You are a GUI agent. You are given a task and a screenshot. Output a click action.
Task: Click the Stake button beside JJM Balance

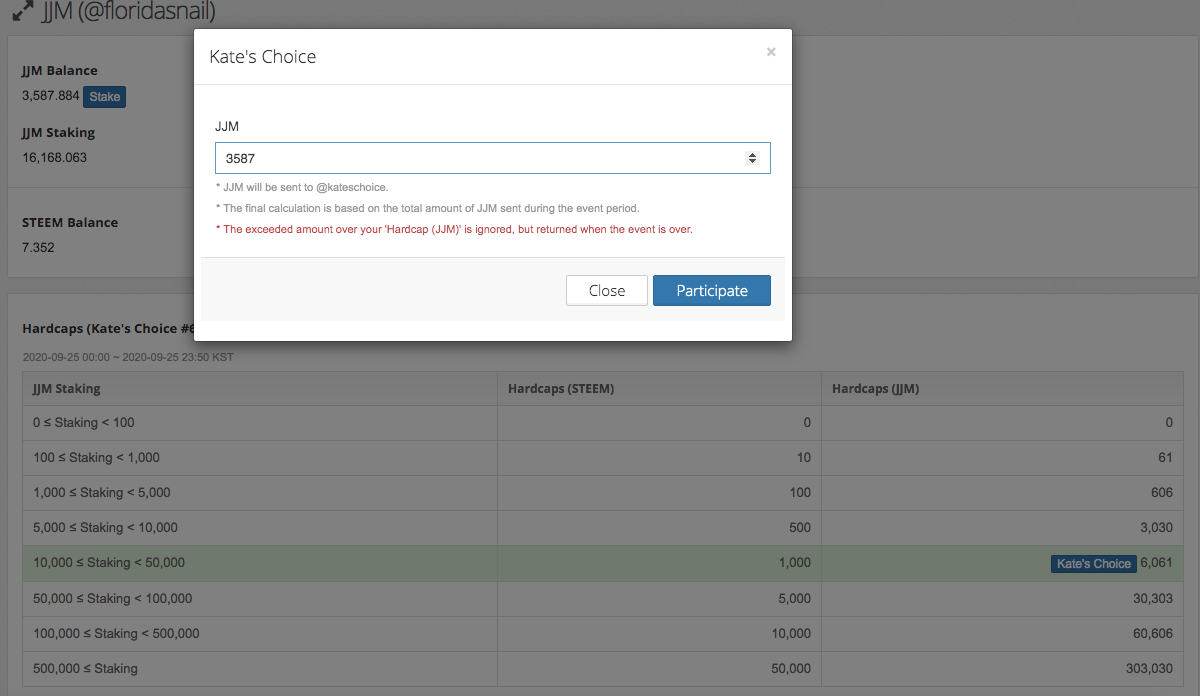click(105, 97)
